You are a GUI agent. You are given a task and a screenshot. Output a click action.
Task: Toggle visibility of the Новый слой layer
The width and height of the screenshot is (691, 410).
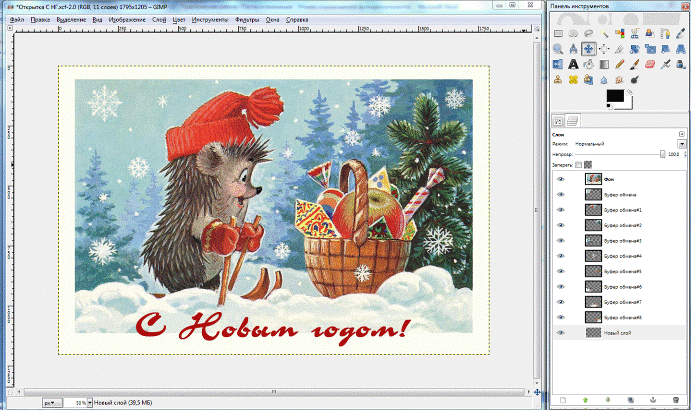[560, 332]
